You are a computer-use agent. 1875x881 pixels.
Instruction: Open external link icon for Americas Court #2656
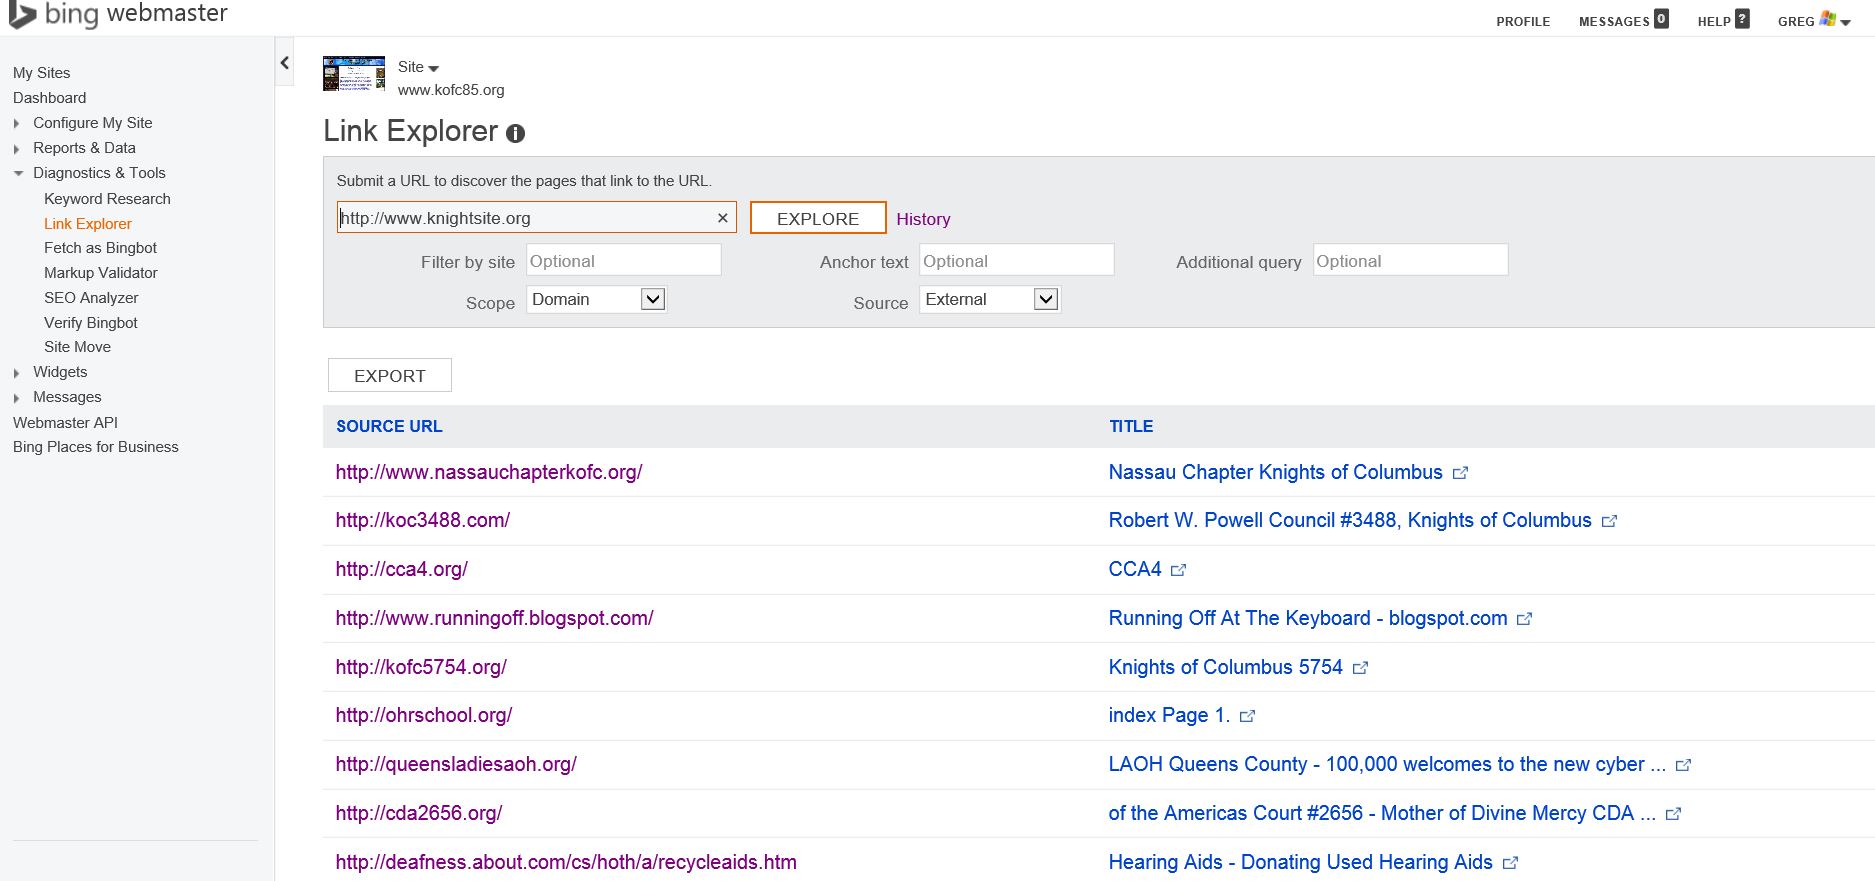point(1673,814)
